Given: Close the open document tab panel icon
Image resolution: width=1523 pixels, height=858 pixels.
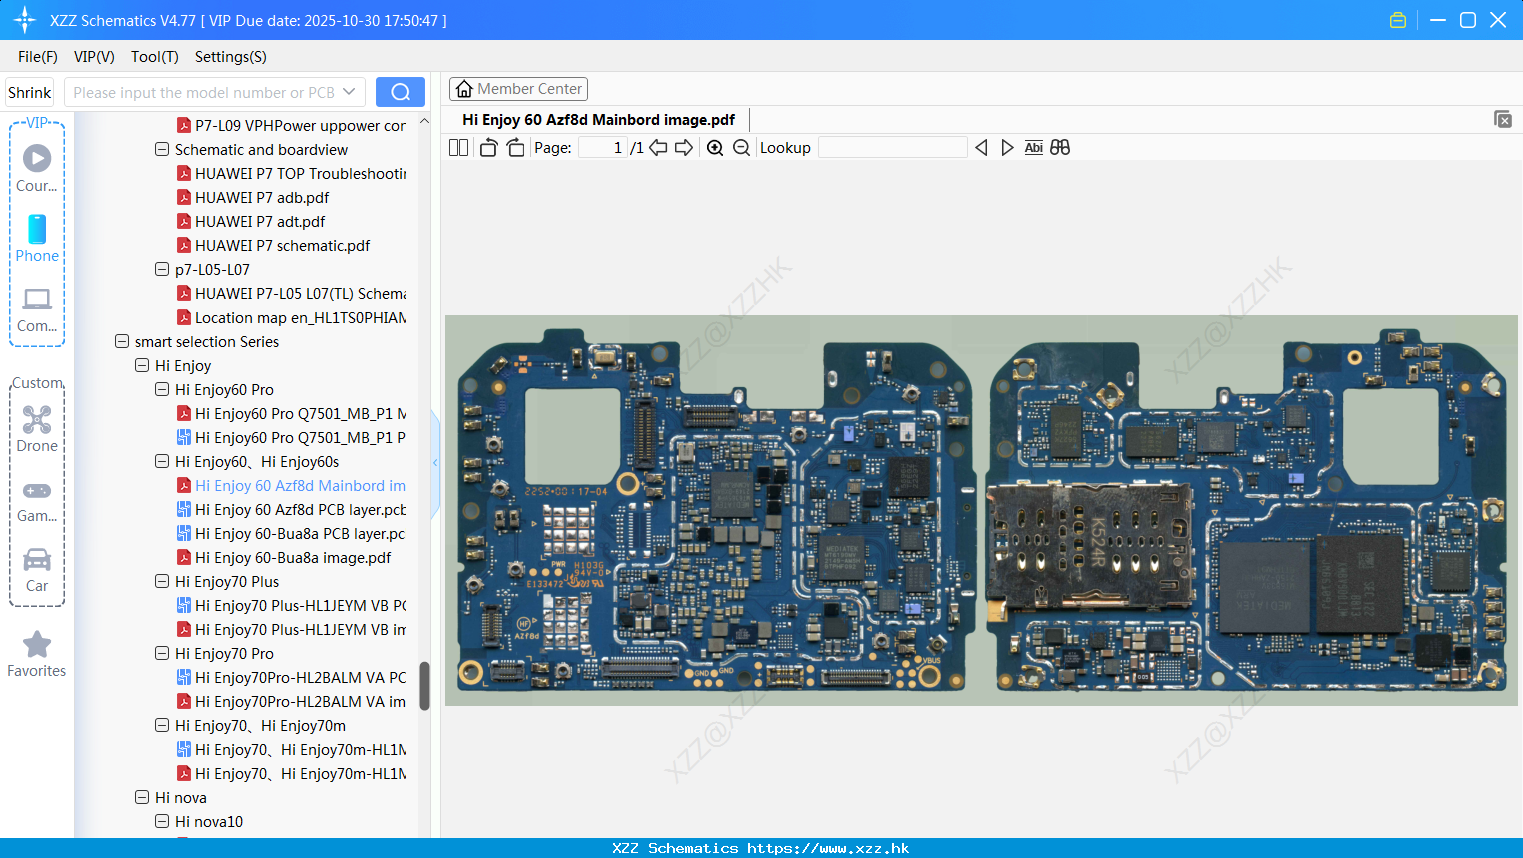Looking at the screenshot, I should 1502,119.
